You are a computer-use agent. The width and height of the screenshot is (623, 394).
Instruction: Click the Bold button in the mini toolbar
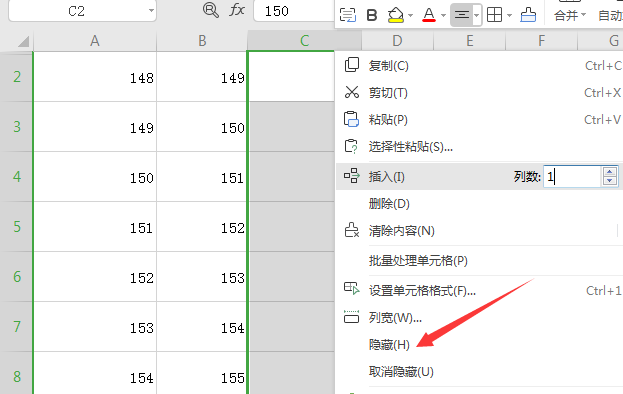(x=372, y=15)
